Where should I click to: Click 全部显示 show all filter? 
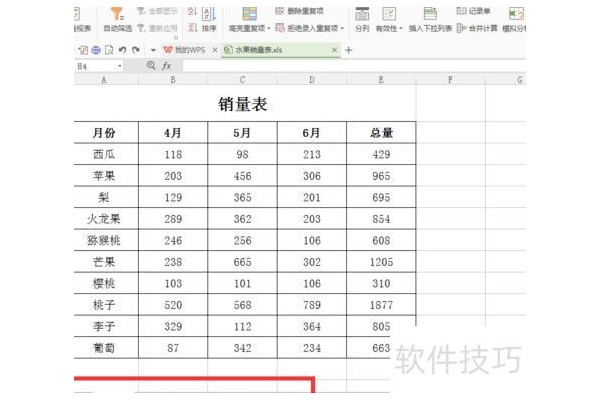pyautogui.click(x=157, y=11)
